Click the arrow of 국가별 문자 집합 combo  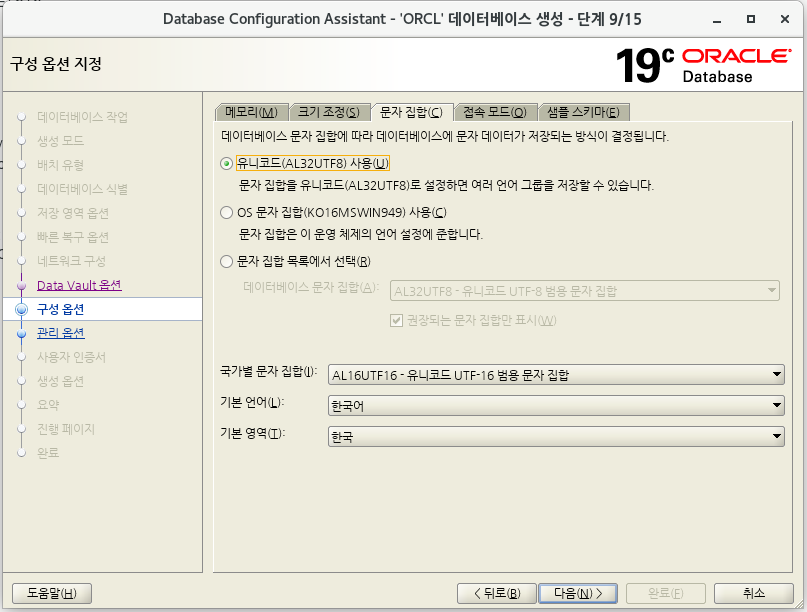tap(777, 375)
